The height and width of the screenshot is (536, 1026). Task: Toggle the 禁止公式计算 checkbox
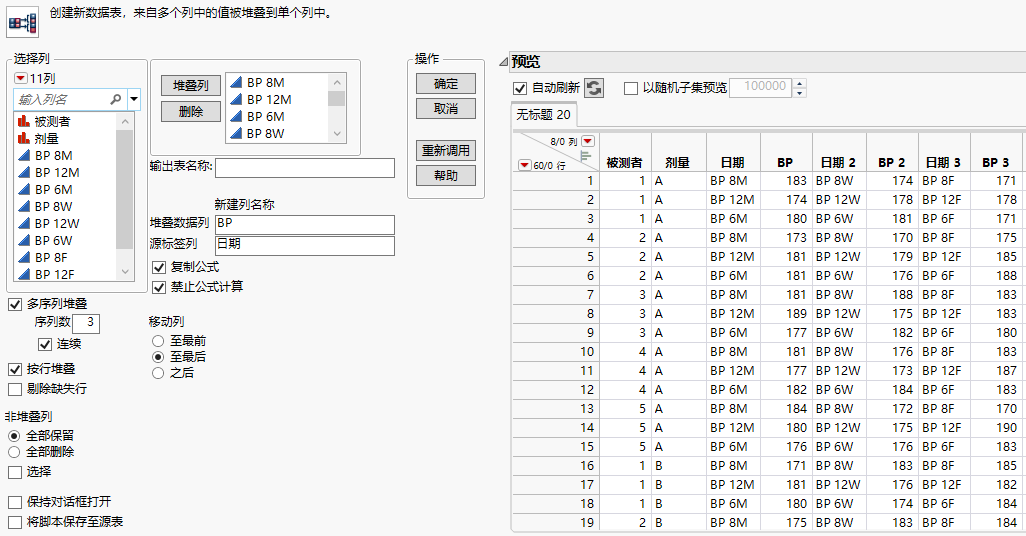pyautogui.click(x=159, y=287)
